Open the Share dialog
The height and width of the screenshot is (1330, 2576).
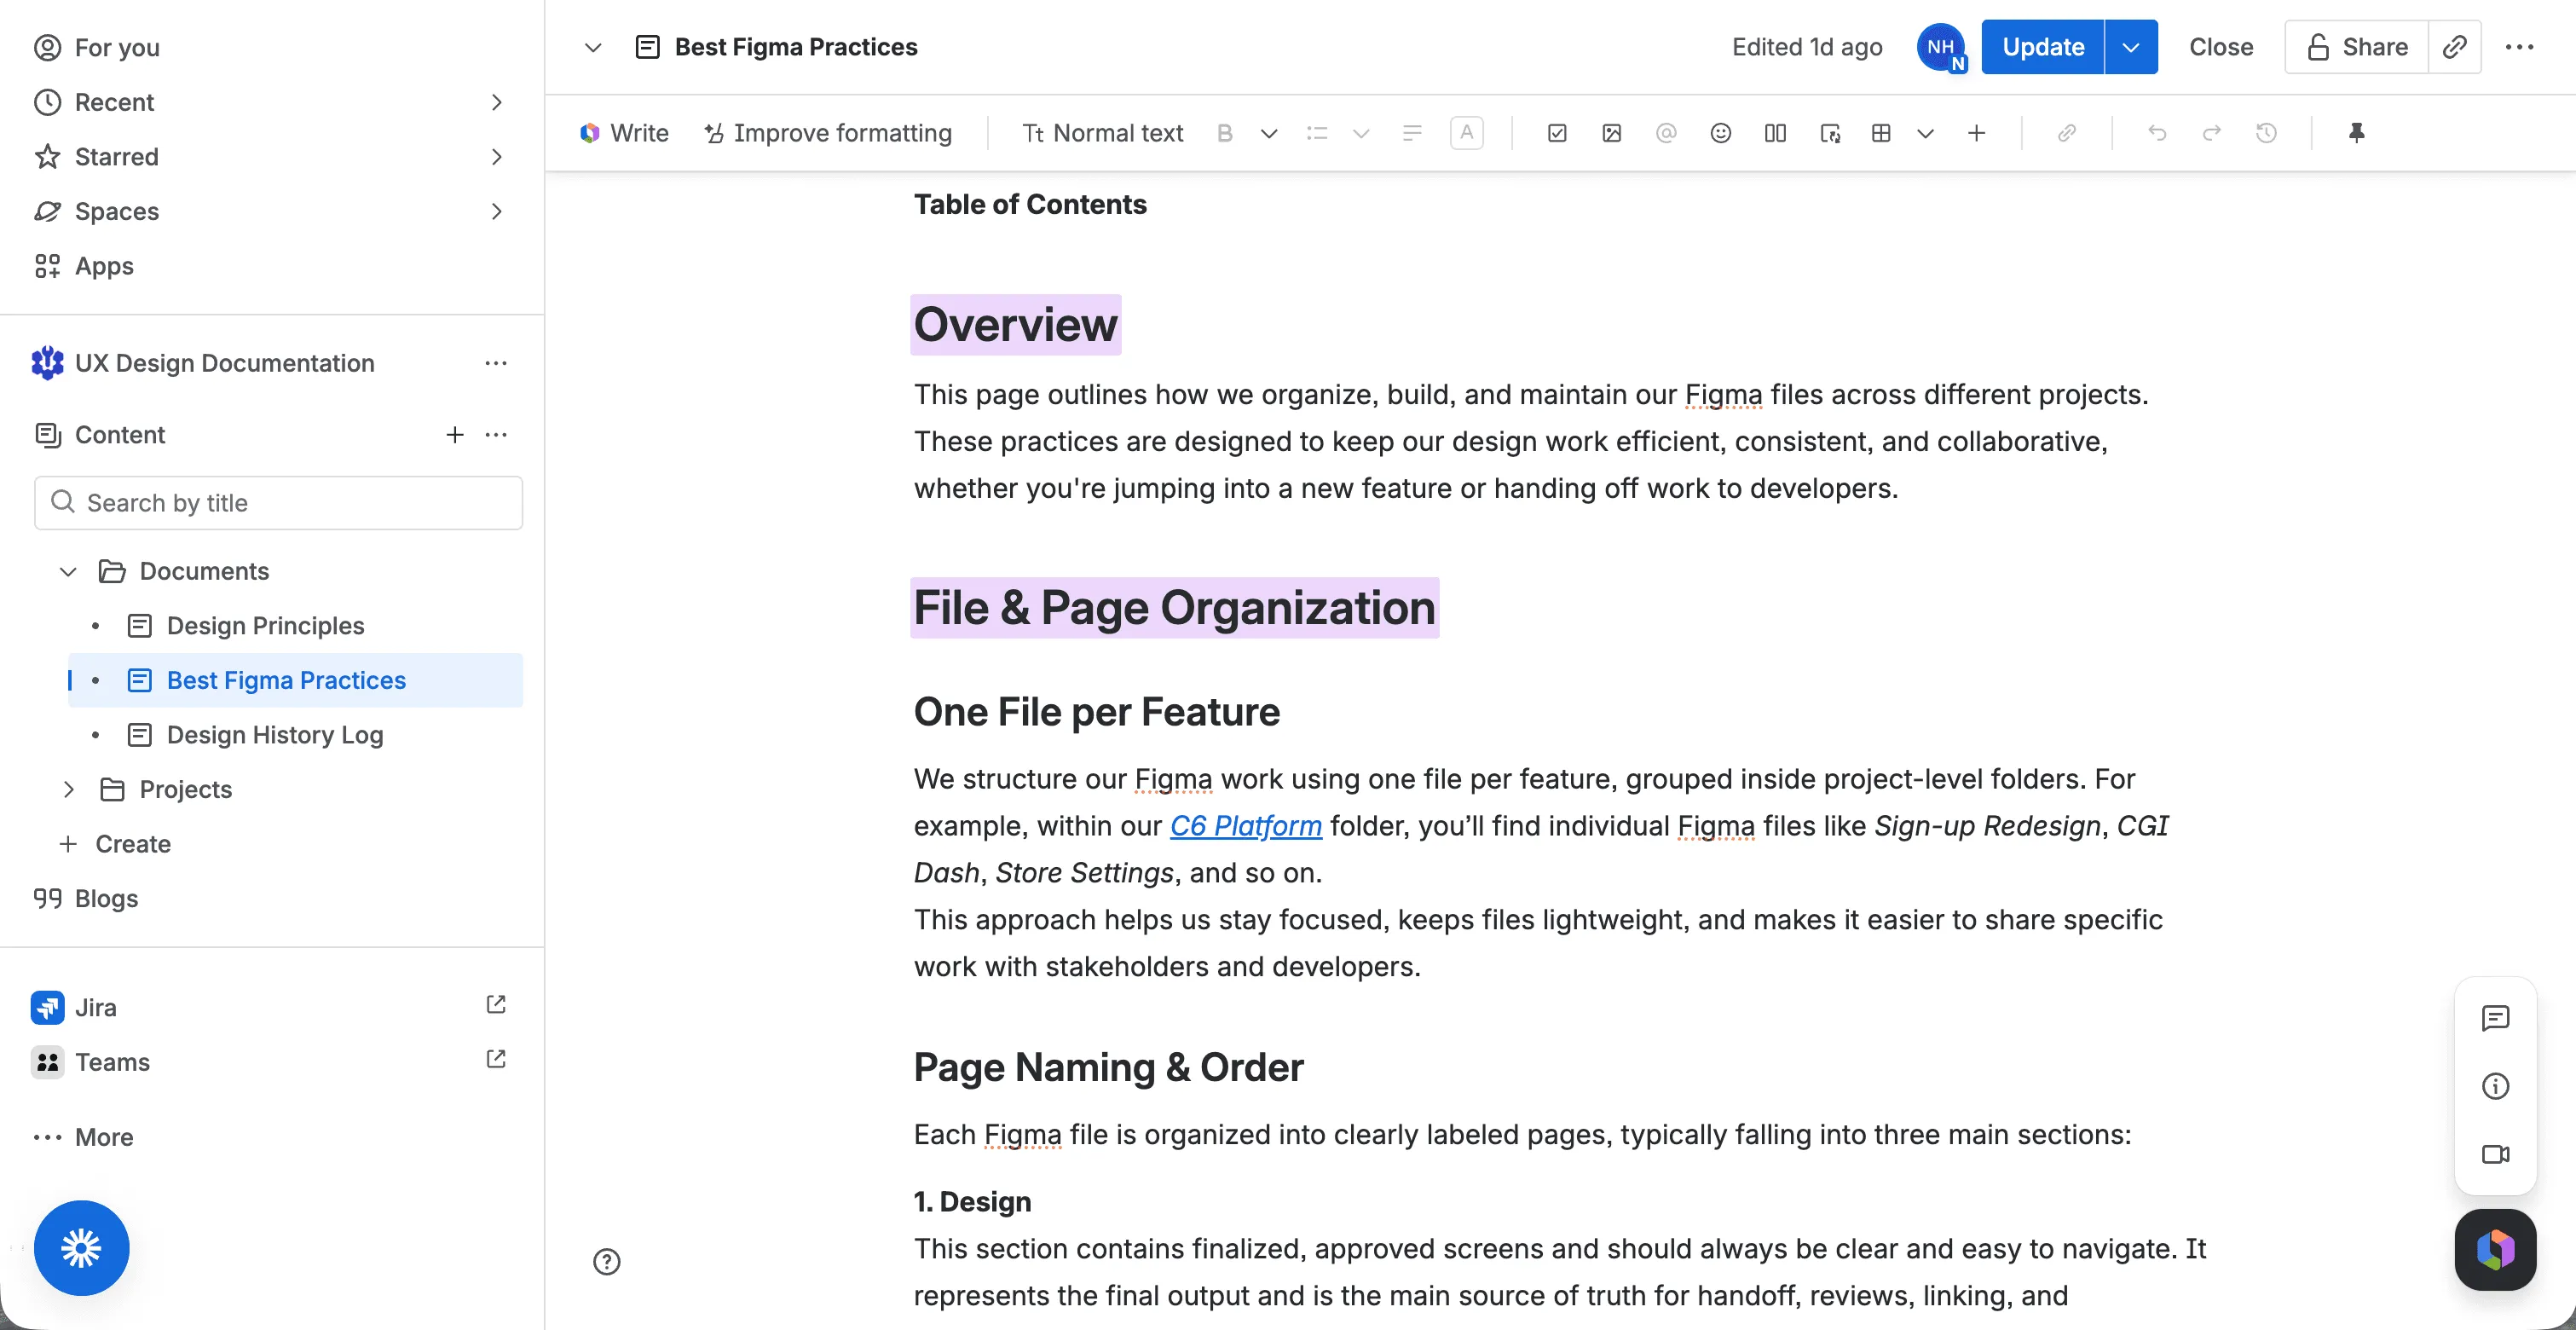(x=2356, y=47)
